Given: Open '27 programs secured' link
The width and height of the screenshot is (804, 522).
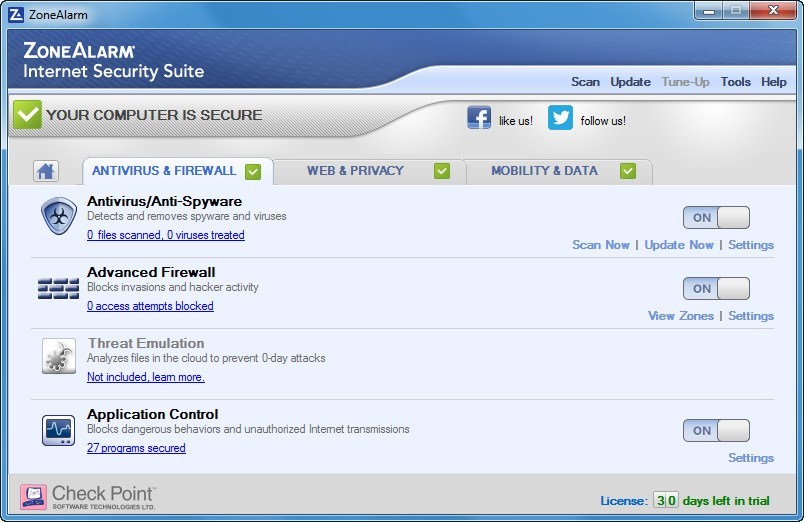Looking at the screenshot, I should pos(136,448).
